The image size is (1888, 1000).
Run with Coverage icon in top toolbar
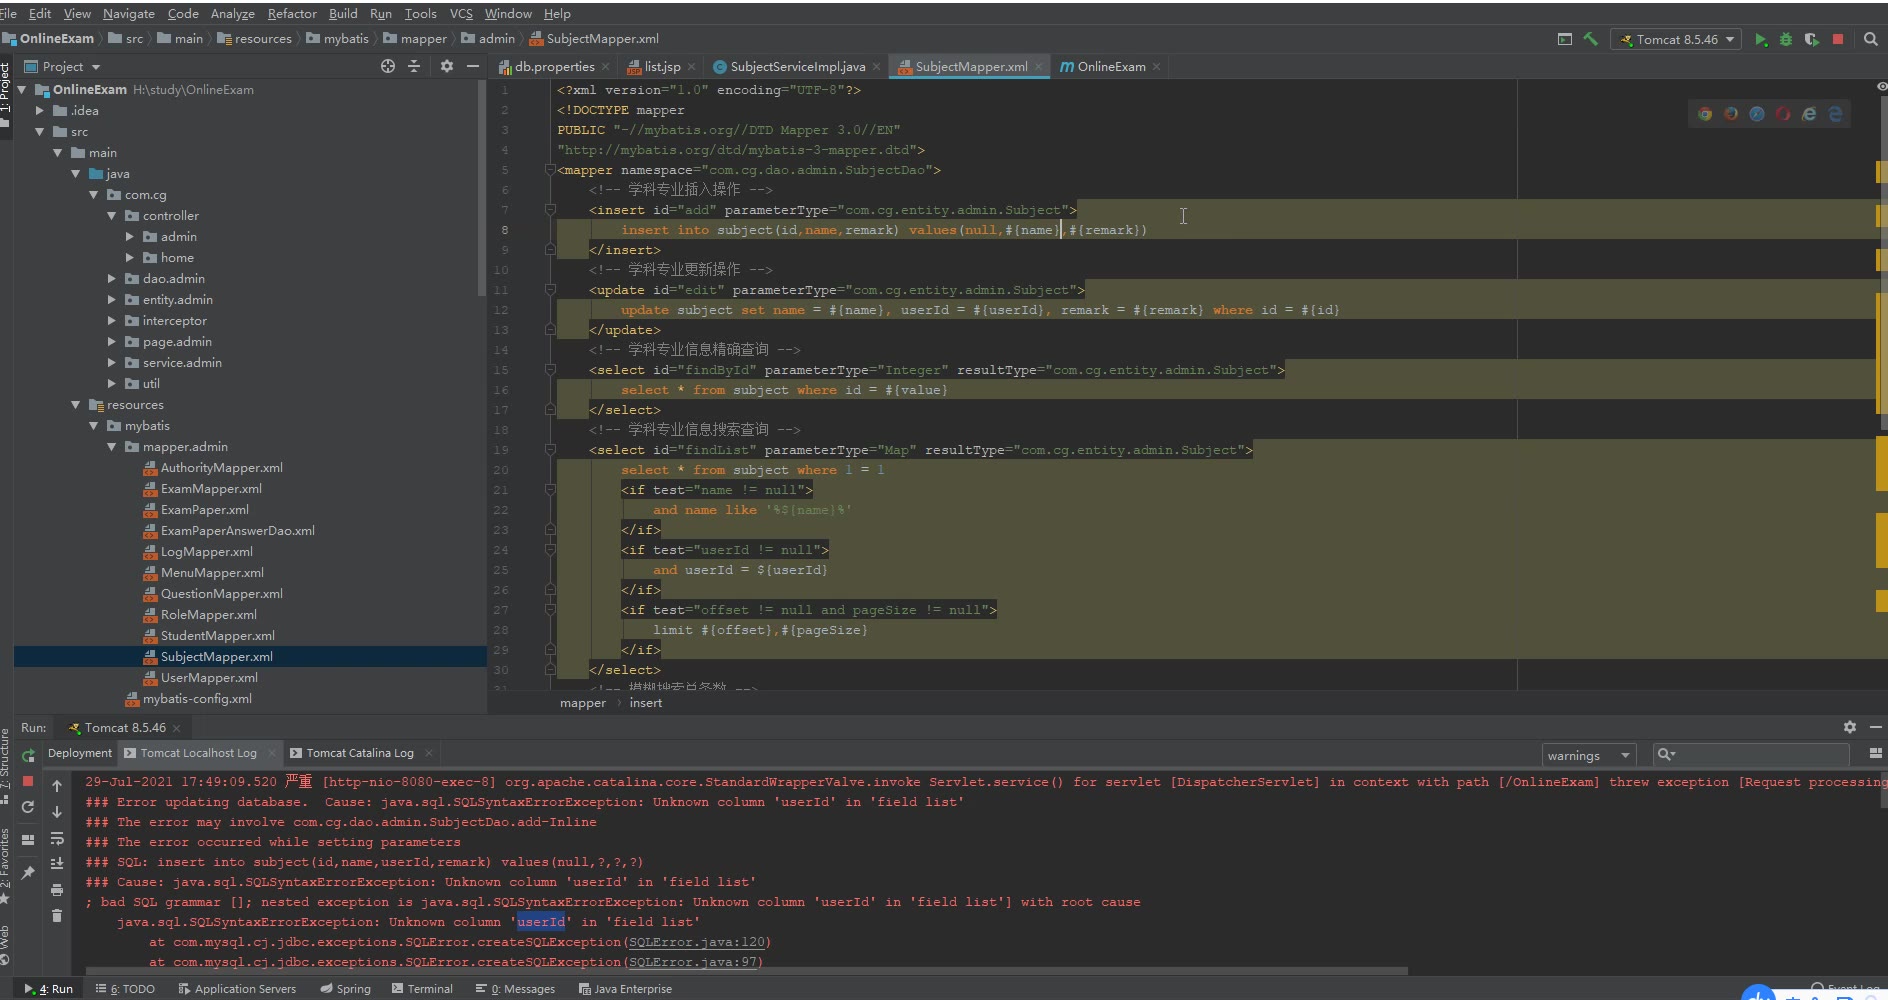click(1811, 39)
